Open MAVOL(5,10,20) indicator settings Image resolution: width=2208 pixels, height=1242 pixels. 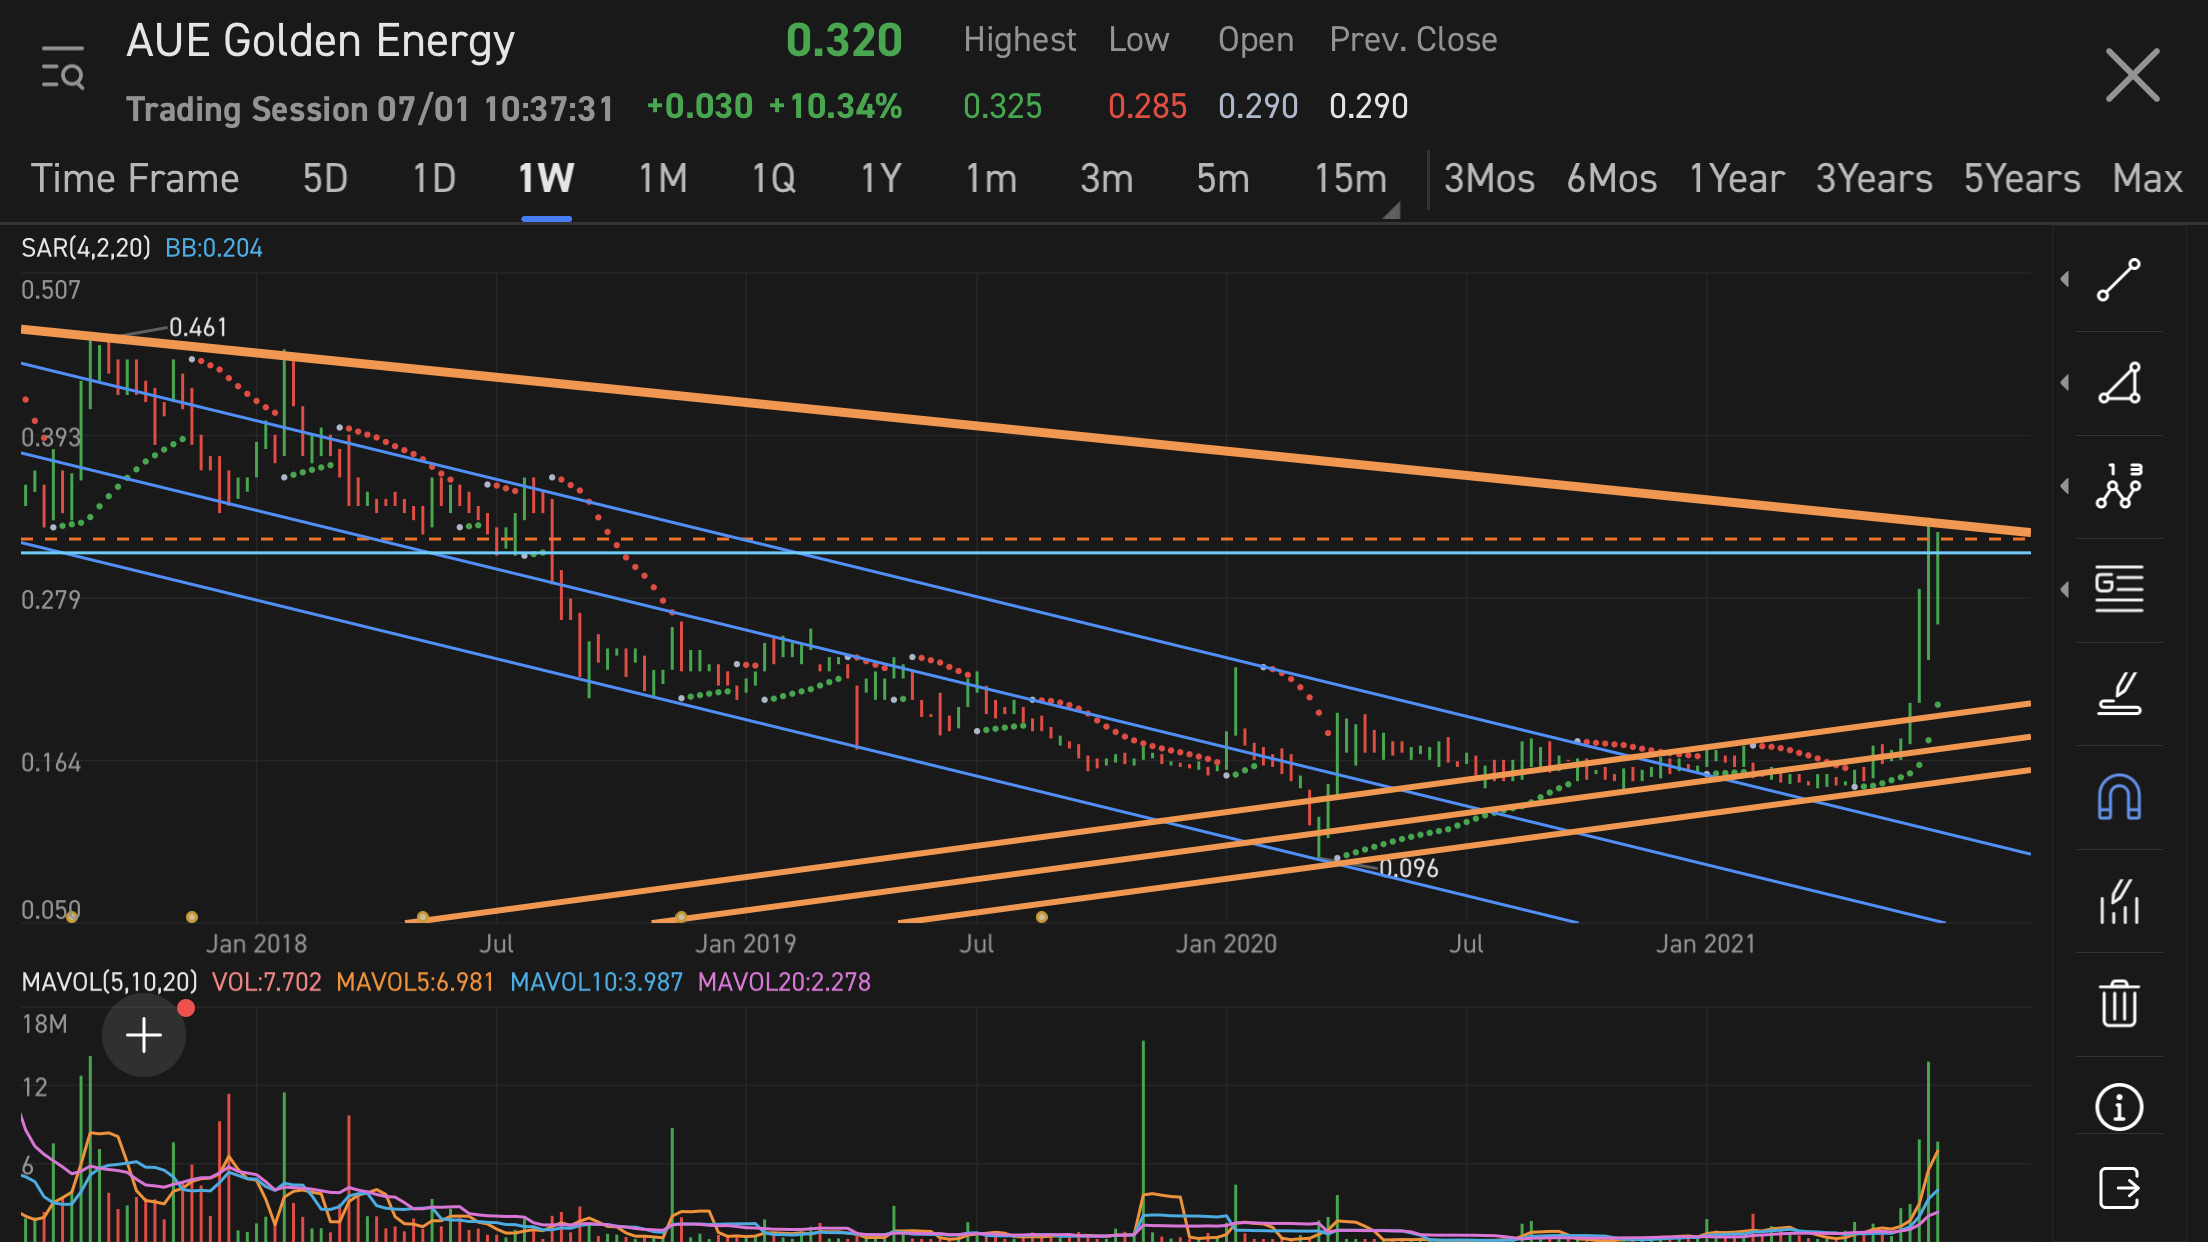point(110,982)
